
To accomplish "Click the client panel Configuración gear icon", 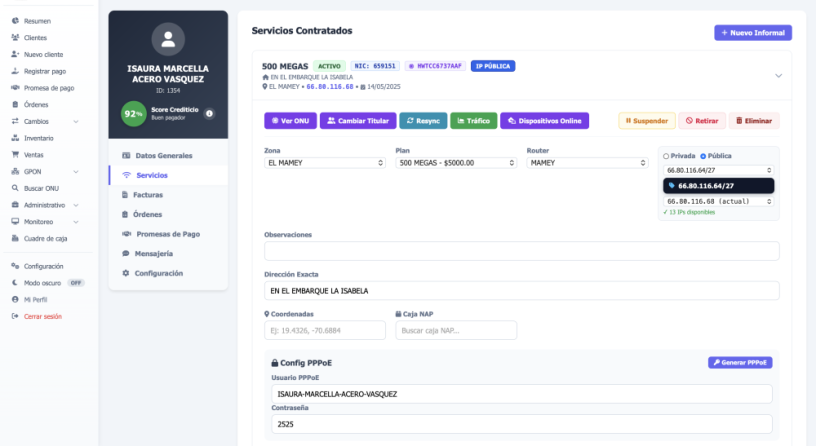I will [x=125, y=273].
